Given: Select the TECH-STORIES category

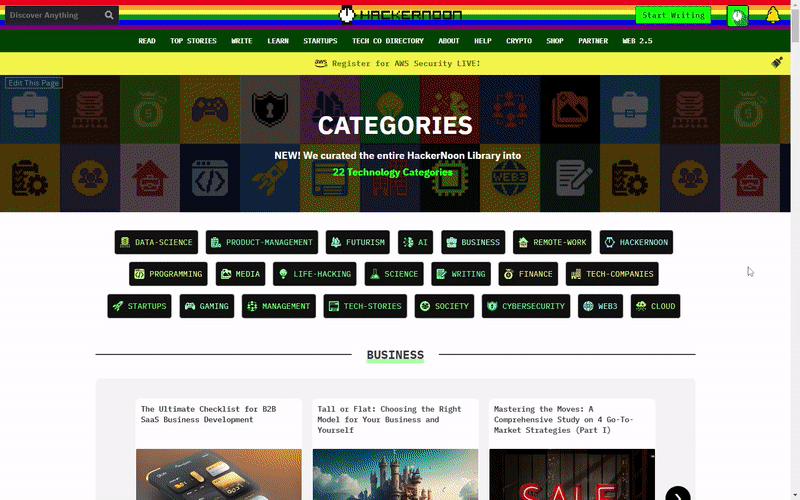Looking at the screenshot, I should coord(365,306).
